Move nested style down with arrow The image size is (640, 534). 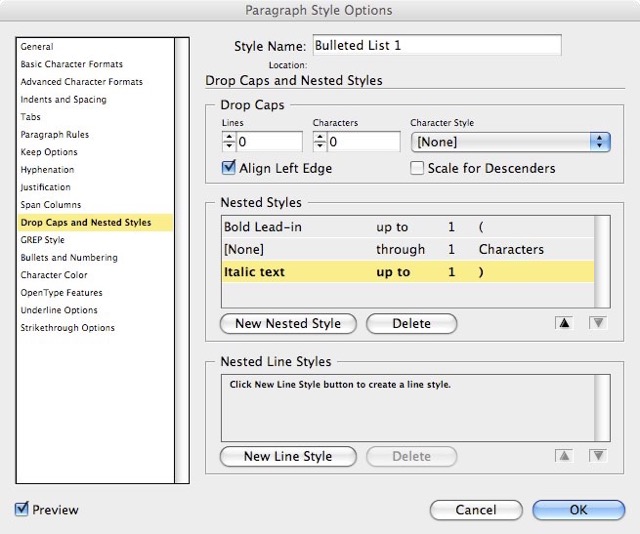(x=597, y=324)
